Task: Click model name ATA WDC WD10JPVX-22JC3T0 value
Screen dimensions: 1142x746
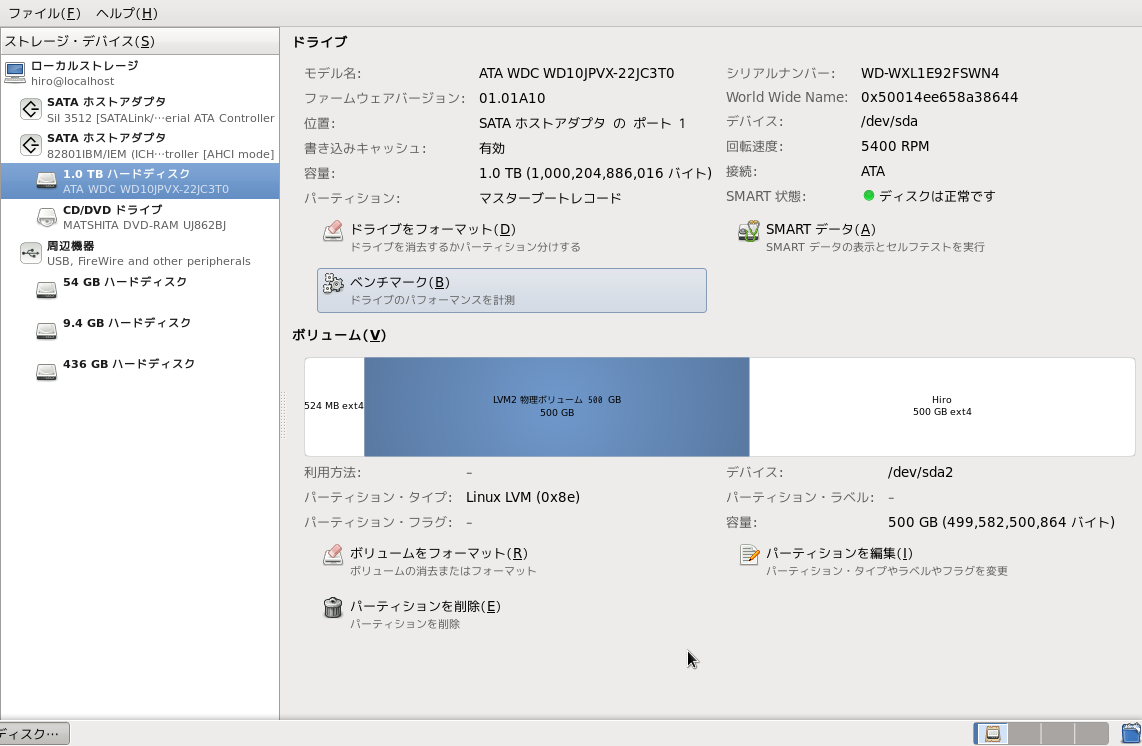Action: [x=576, y=73]
